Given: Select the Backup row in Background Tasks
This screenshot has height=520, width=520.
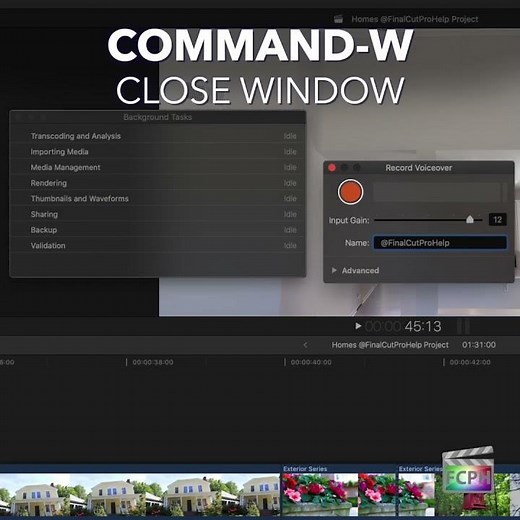Looking at the screenshot, I should [158, 230].
